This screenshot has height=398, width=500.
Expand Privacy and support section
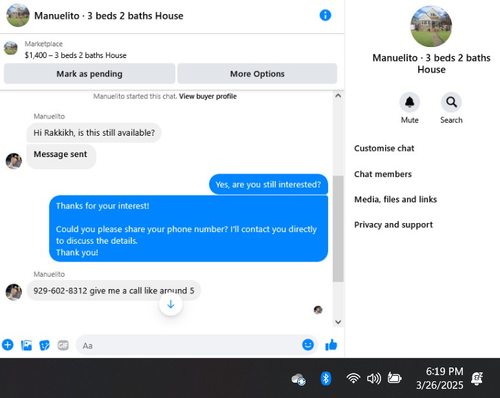[393, 225]
